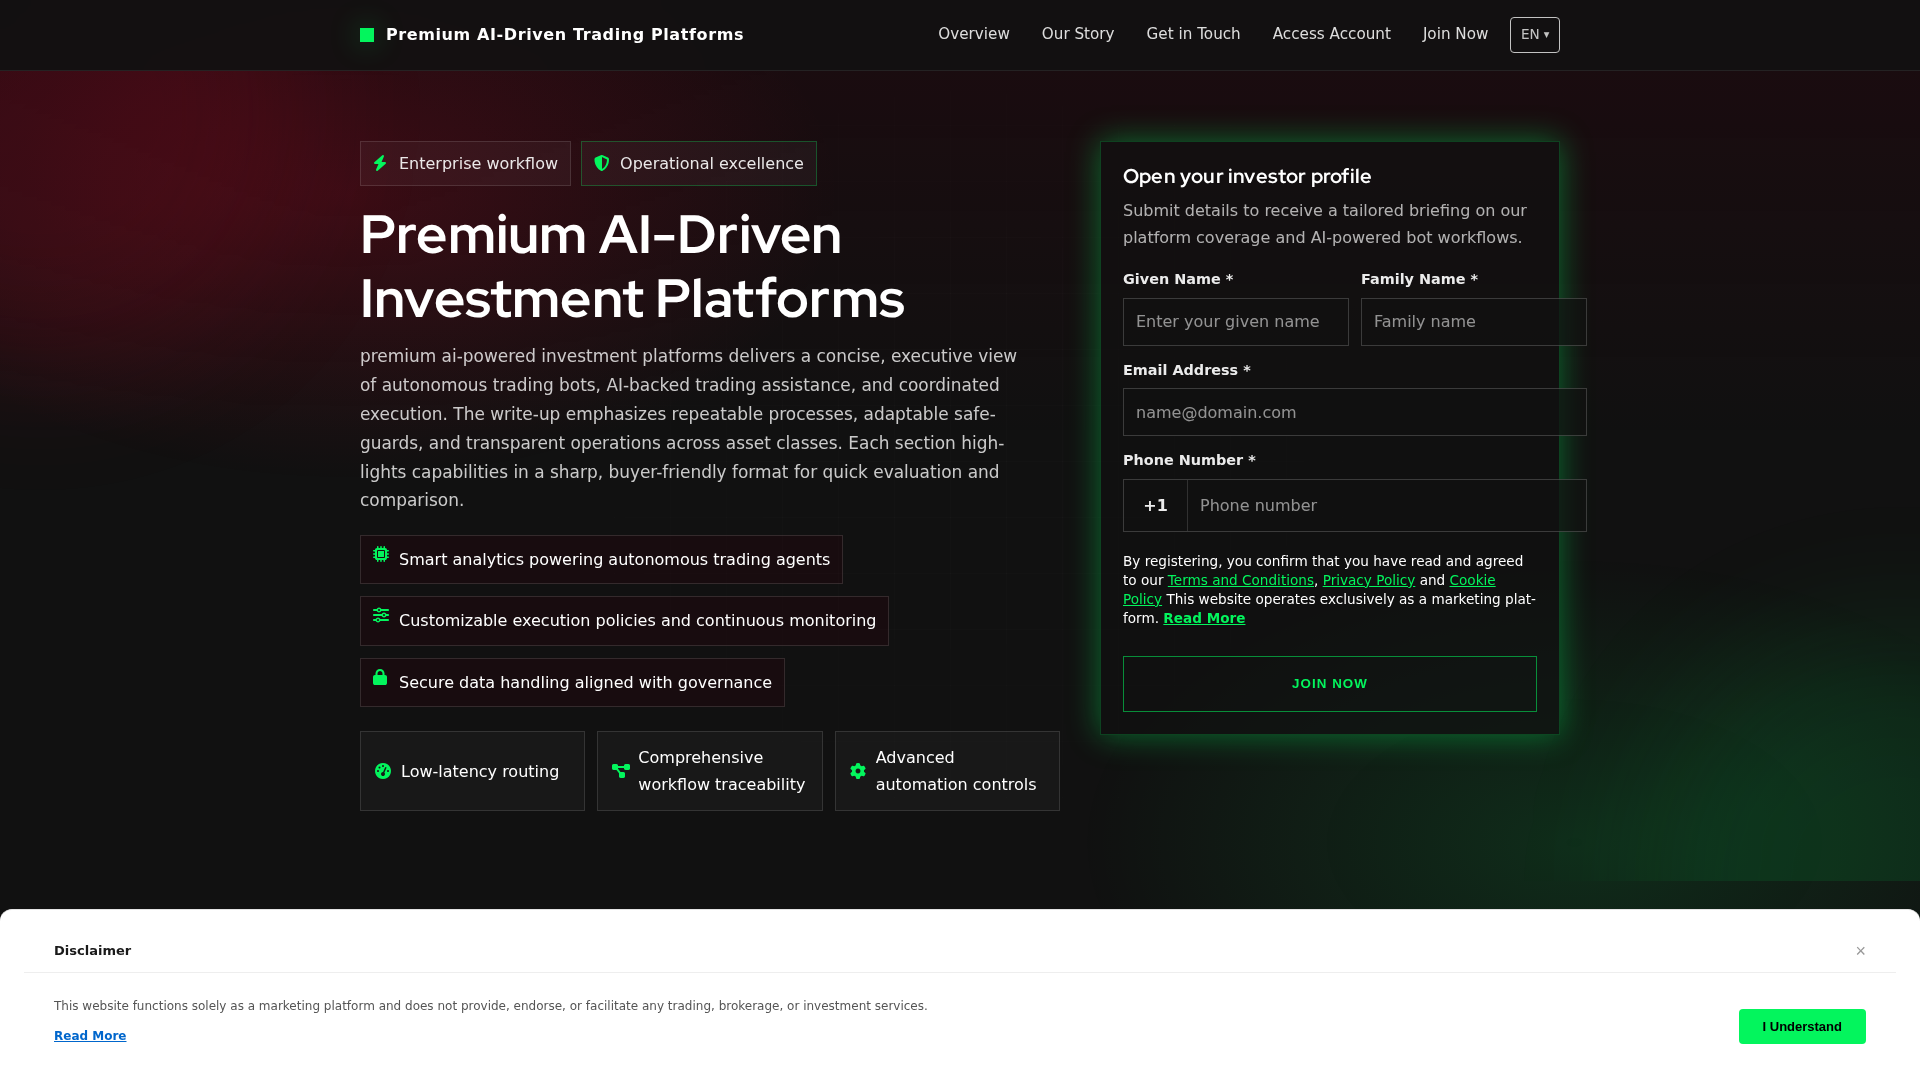
Task: Open Access Account in the navigation
Action: (1332, 34)
